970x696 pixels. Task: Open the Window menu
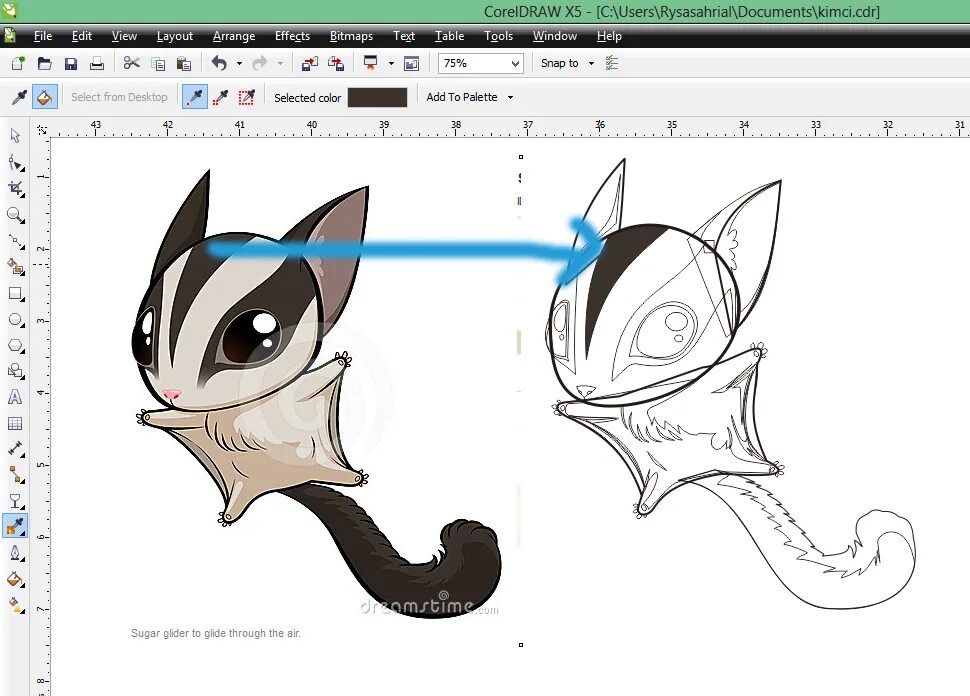[555, 36]
